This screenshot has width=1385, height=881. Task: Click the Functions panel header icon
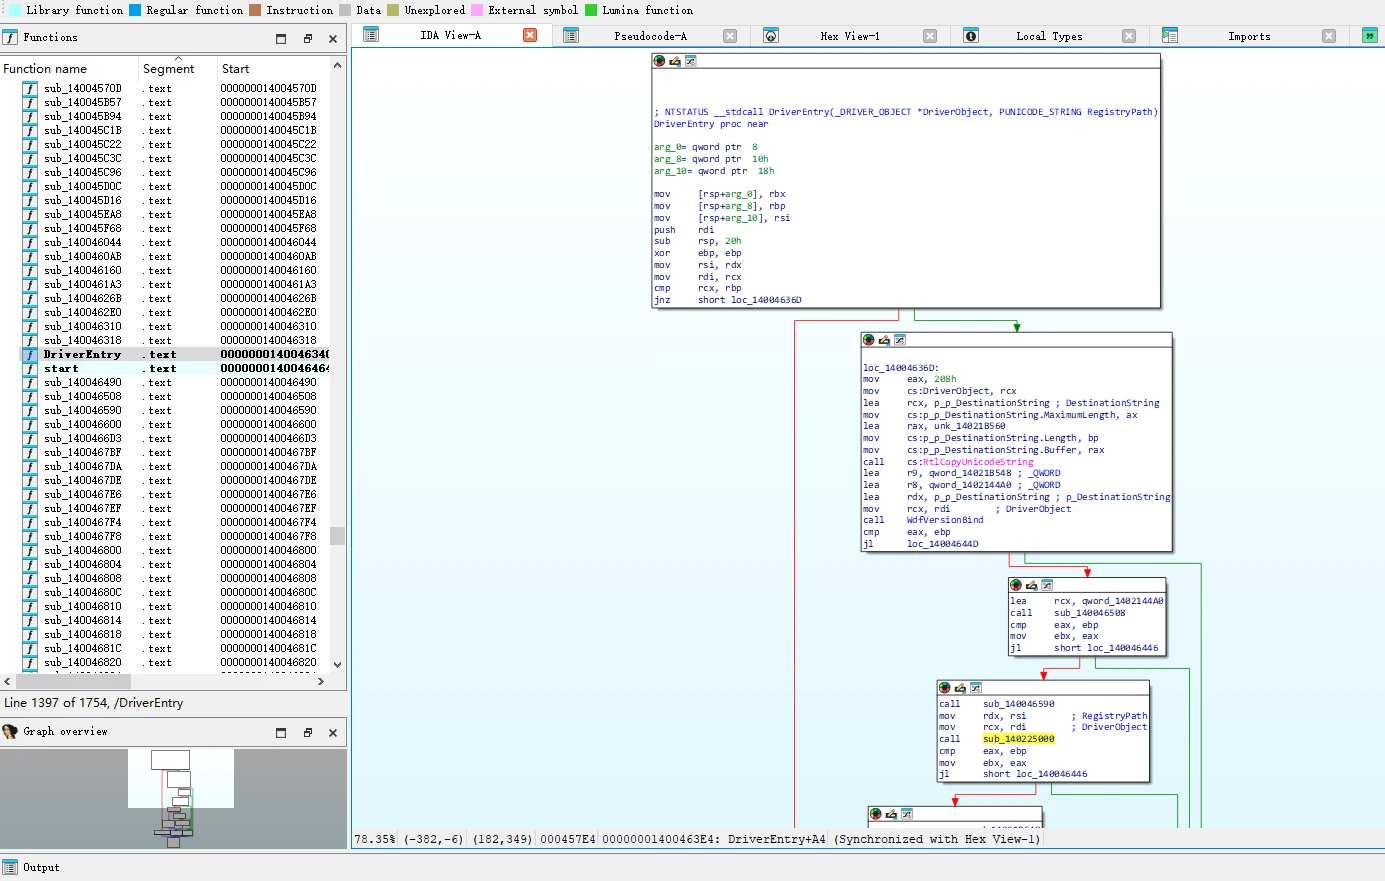[x=10, y=37]
